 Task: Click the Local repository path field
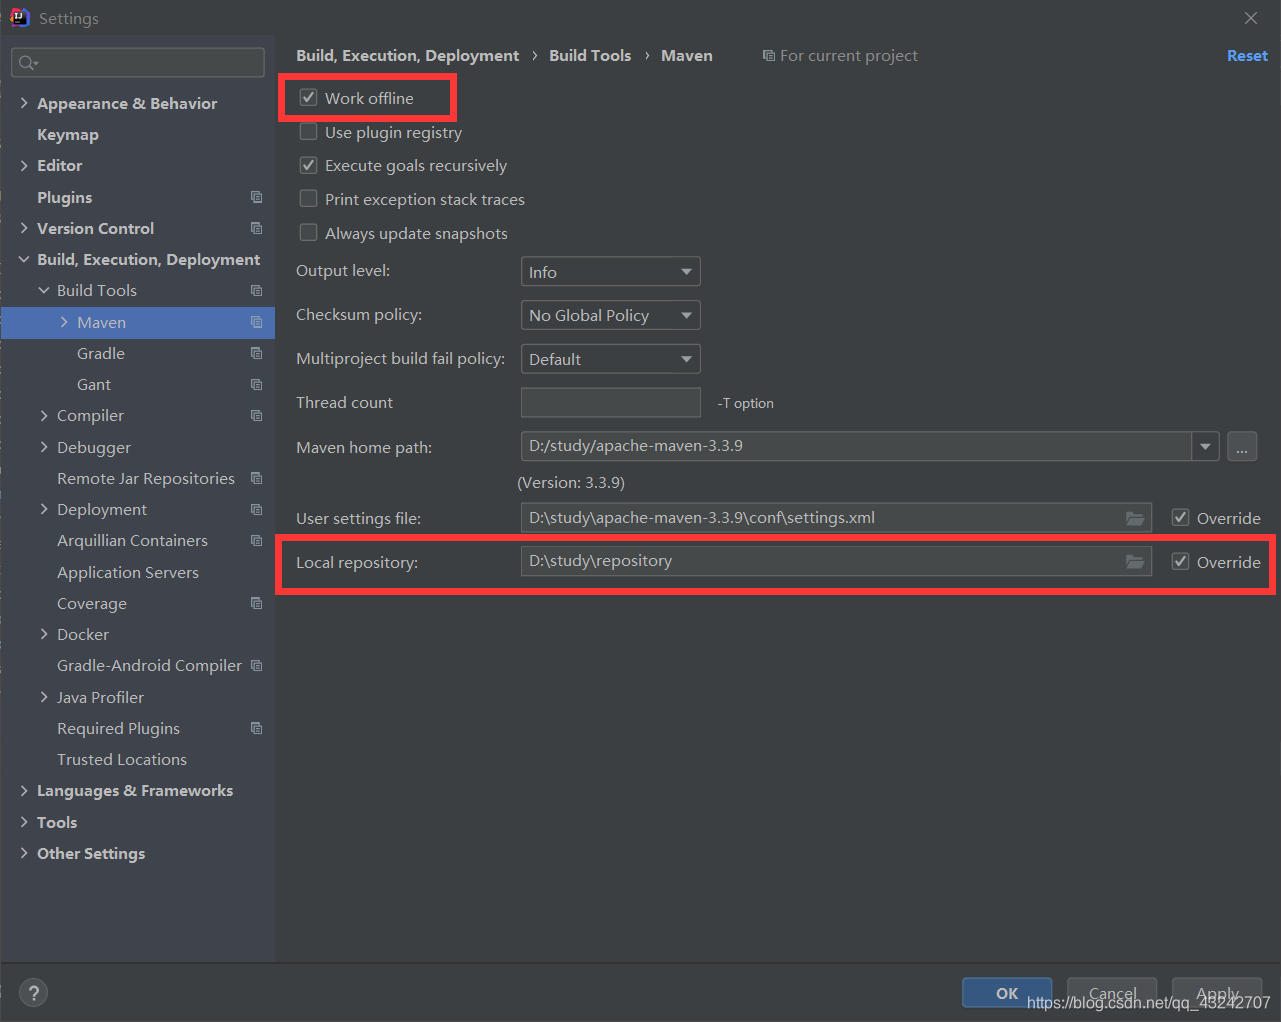836,561
